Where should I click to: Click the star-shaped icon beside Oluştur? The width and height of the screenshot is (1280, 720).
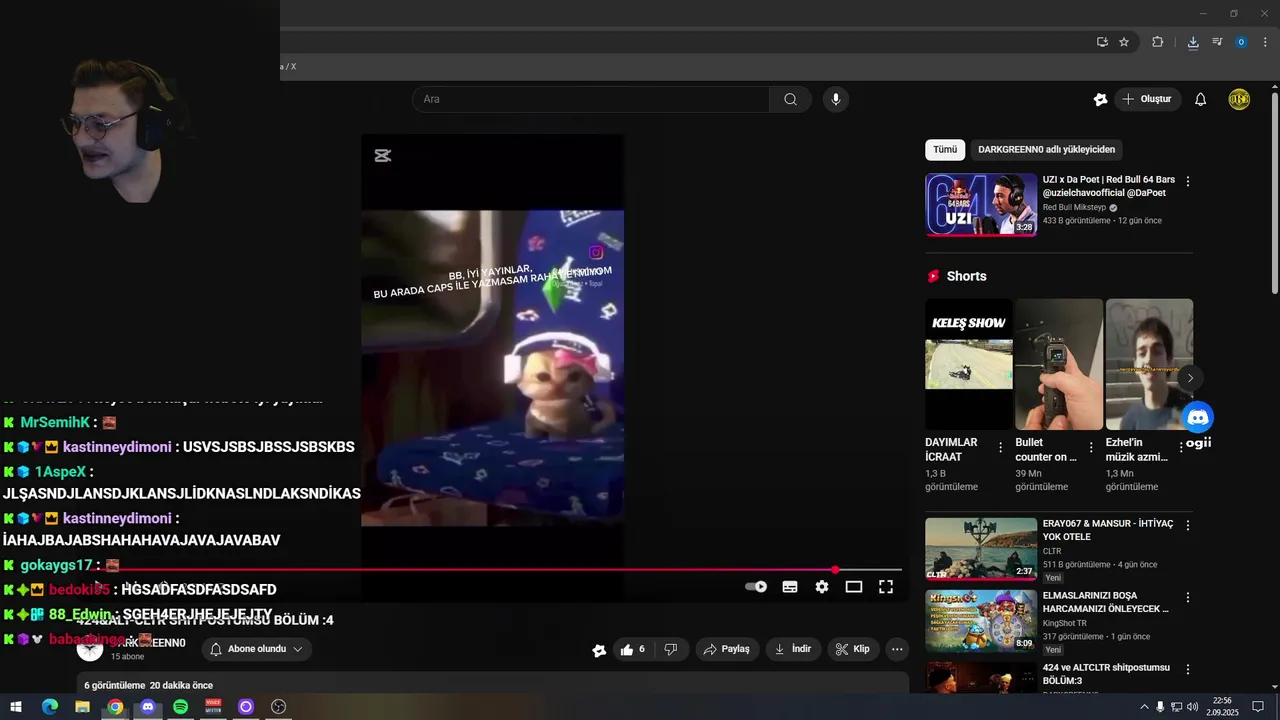(1100, 99)
